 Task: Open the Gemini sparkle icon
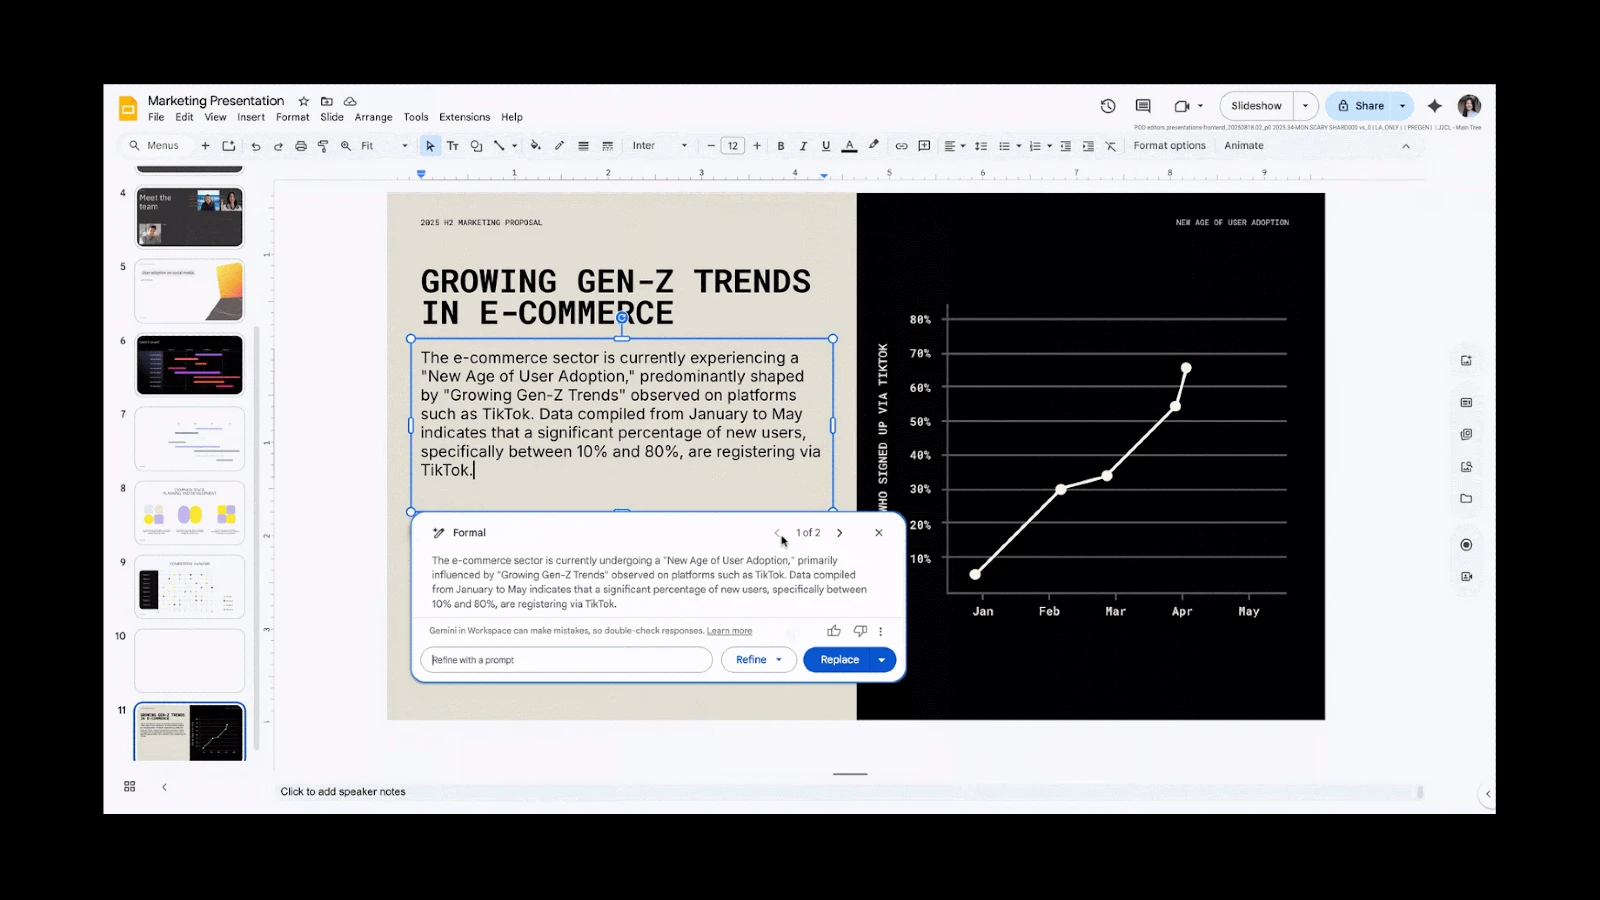(x=1435, y=106)
